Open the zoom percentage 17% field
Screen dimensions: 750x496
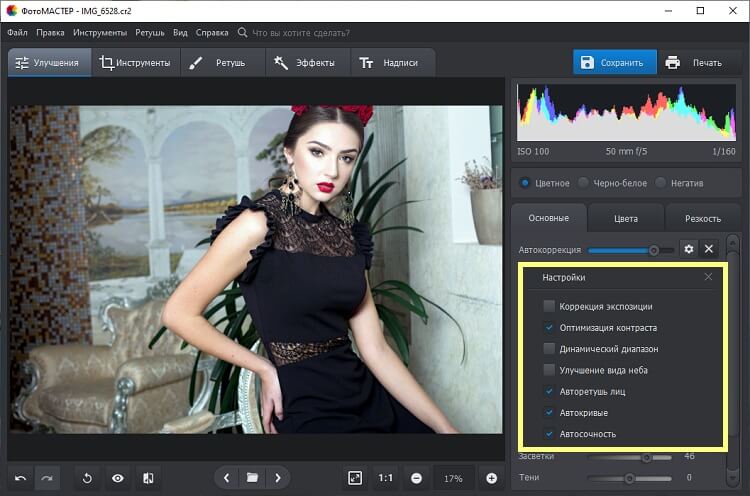453,478
